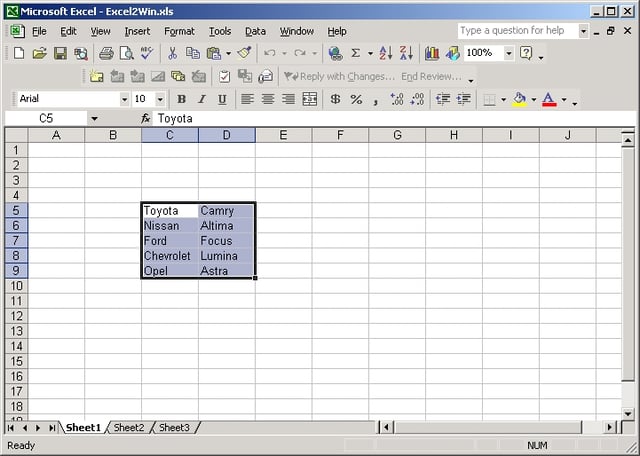The image size is (640, 456).
Task: Open the File menu
Action: point(39,31)
